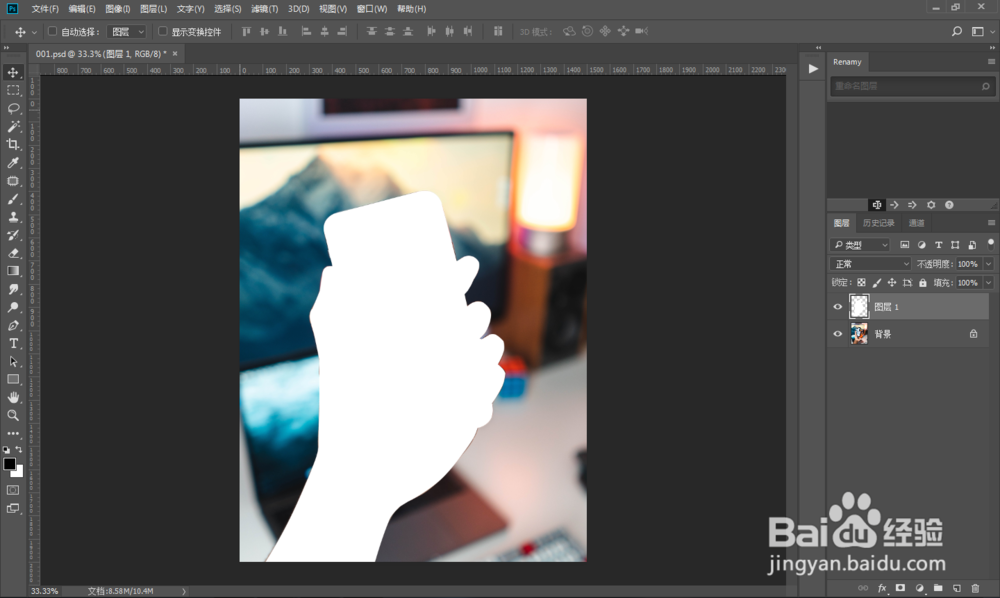Open the 窗口(W) menu
Screen dimensions: 1000x598
(x=372, y=9)
